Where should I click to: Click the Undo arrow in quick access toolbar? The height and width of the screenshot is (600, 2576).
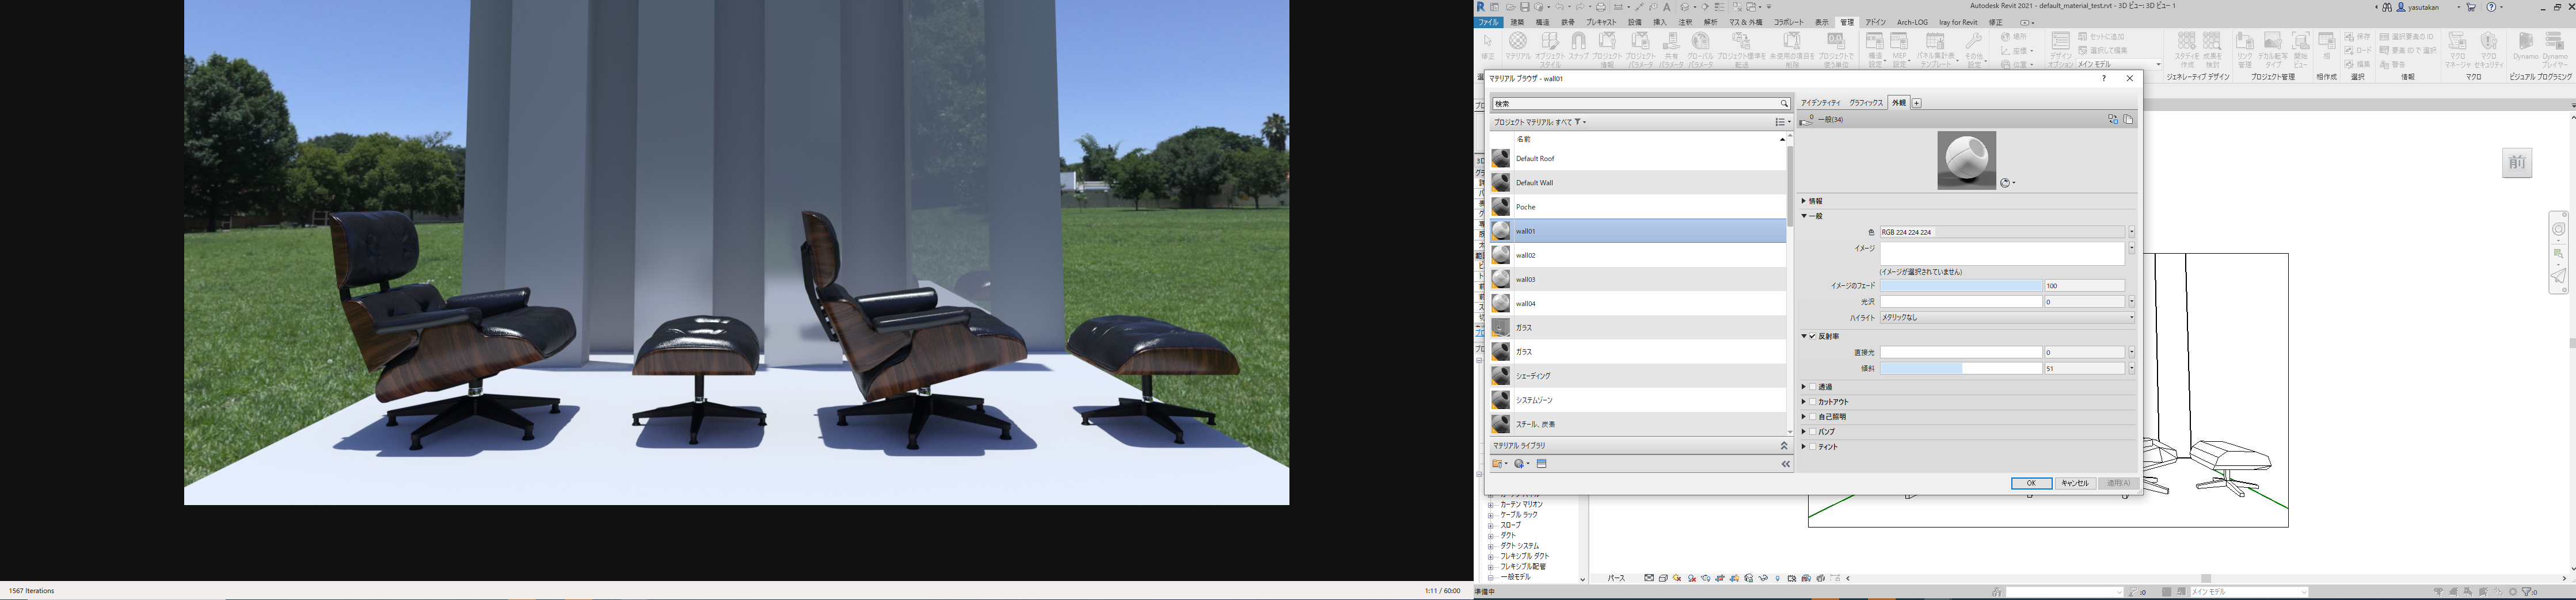(1559, 7)
